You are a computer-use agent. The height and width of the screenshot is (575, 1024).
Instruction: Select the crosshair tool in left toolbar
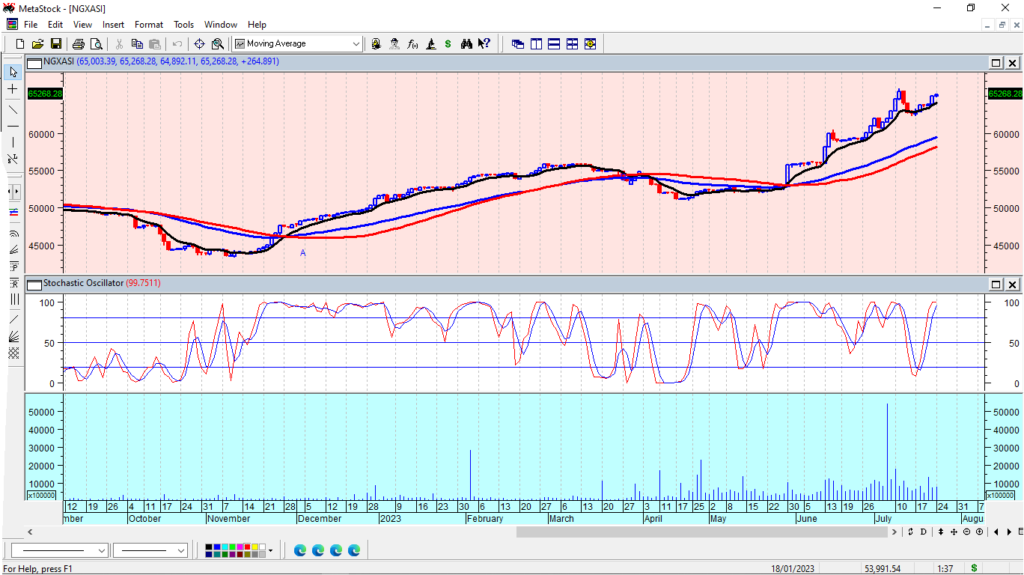click(x=13, y=90)
